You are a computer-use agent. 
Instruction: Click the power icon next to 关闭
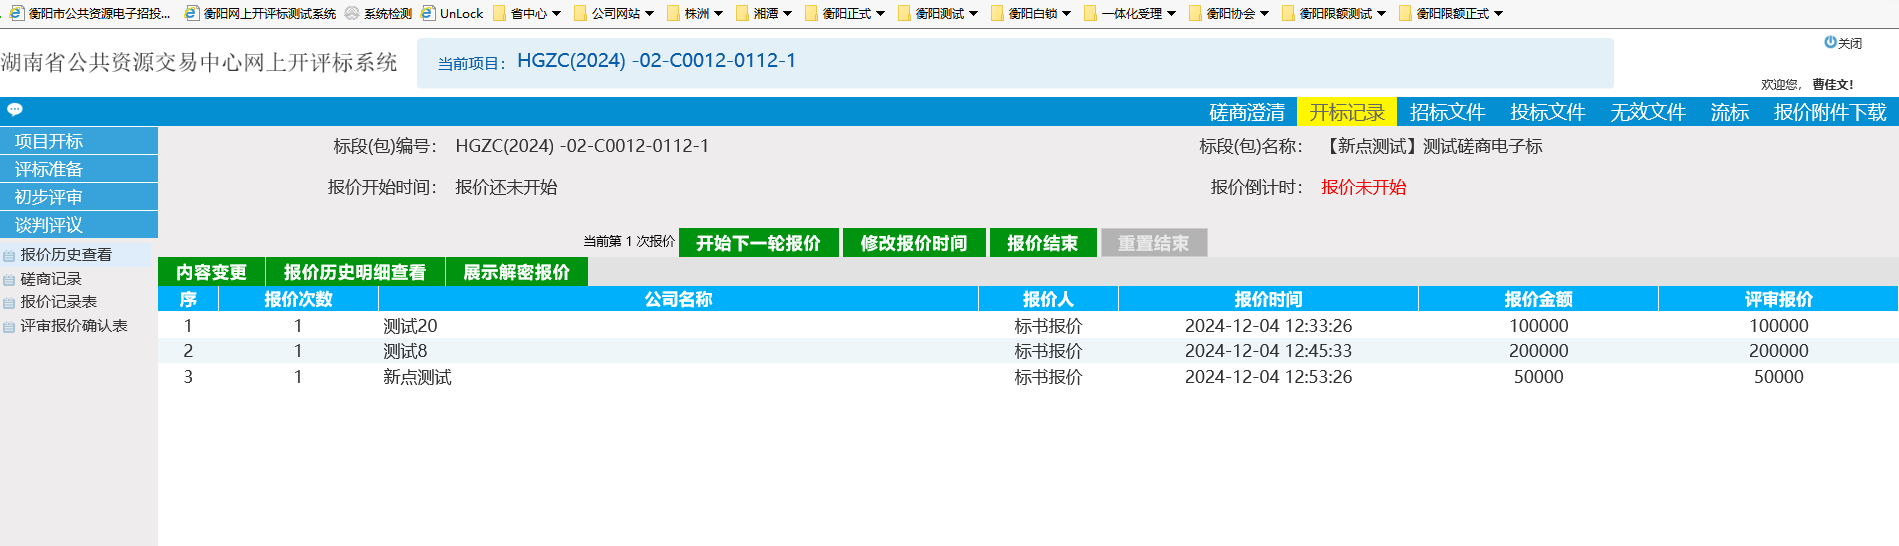click(1830, 43)
